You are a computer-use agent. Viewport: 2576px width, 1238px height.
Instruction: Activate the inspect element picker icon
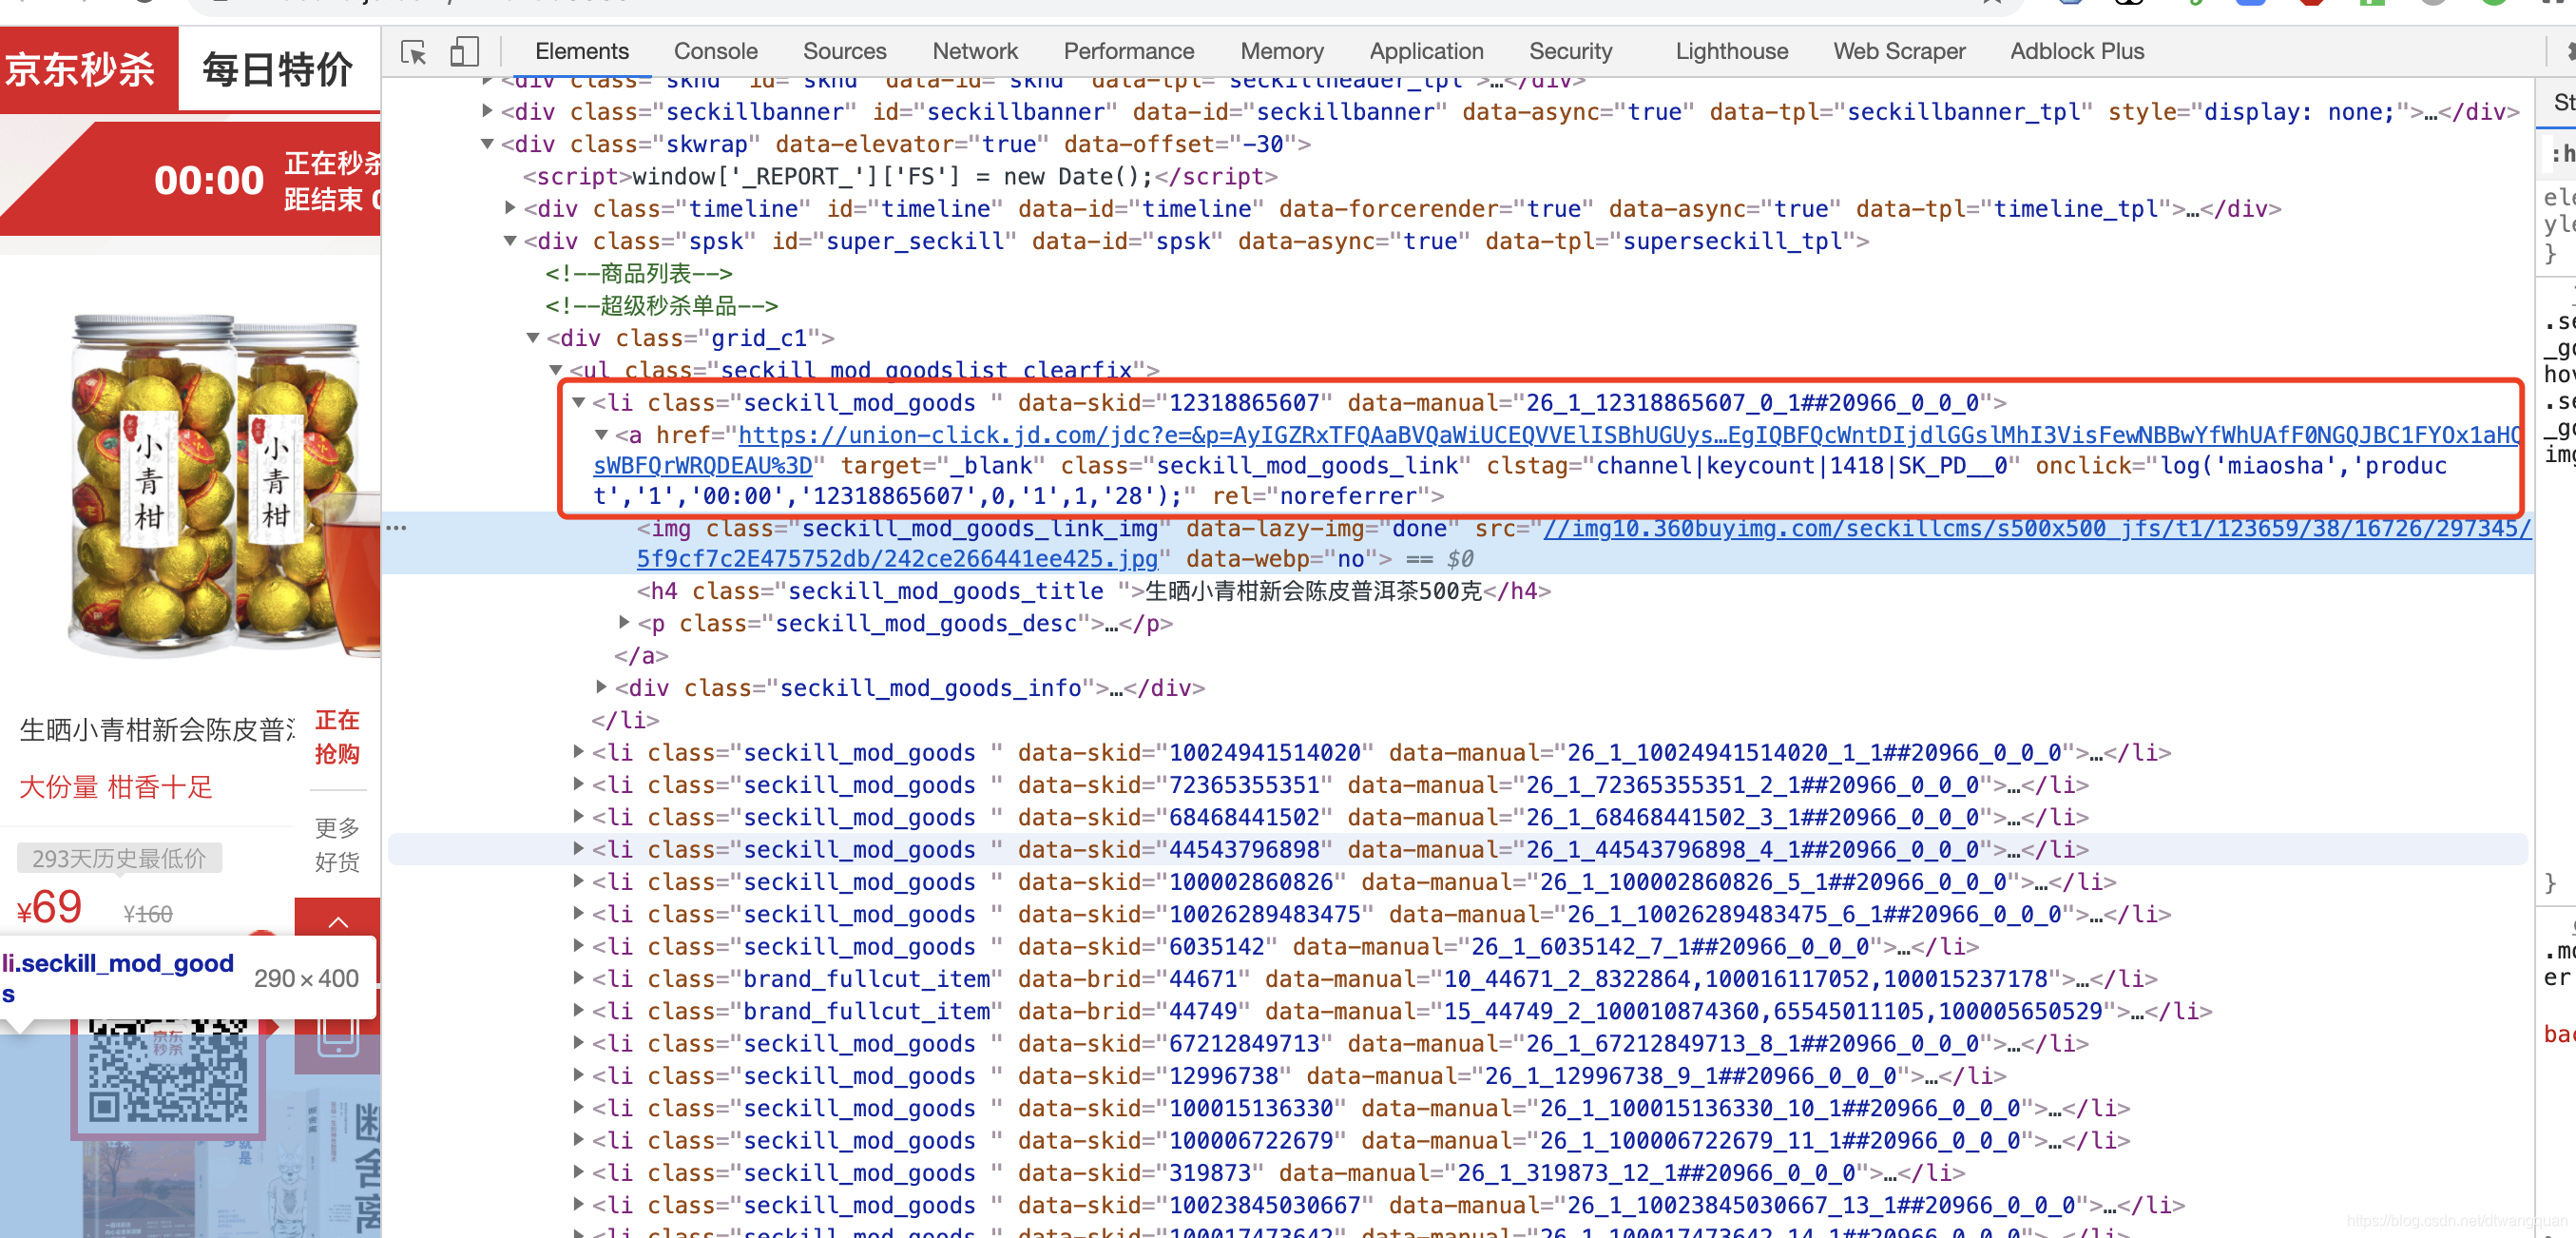click(413, 52)
